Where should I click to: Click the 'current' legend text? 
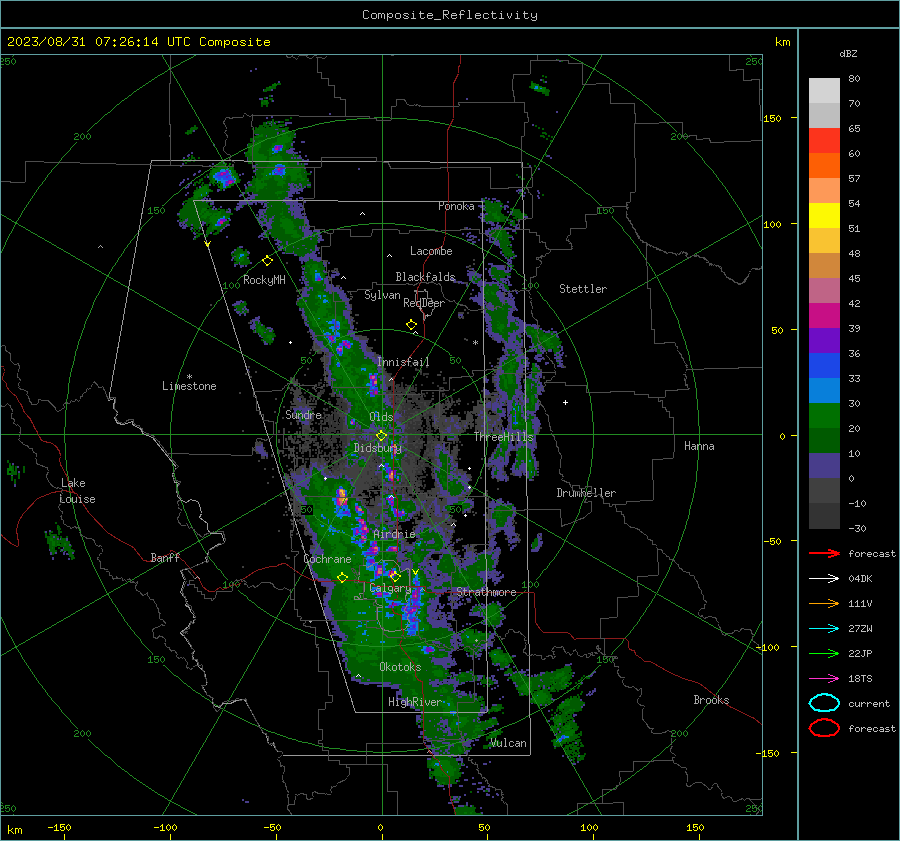(x=869, y=703)
